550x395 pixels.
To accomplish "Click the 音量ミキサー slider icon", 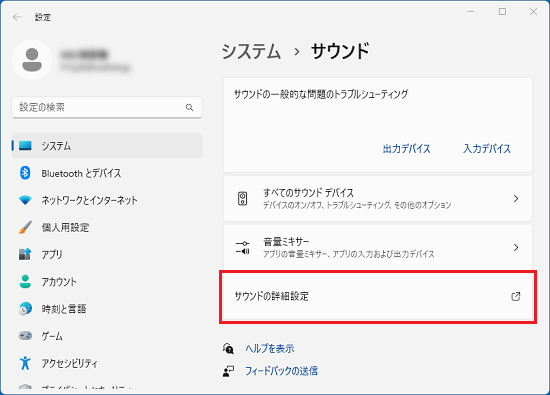I will pos(242,247).
